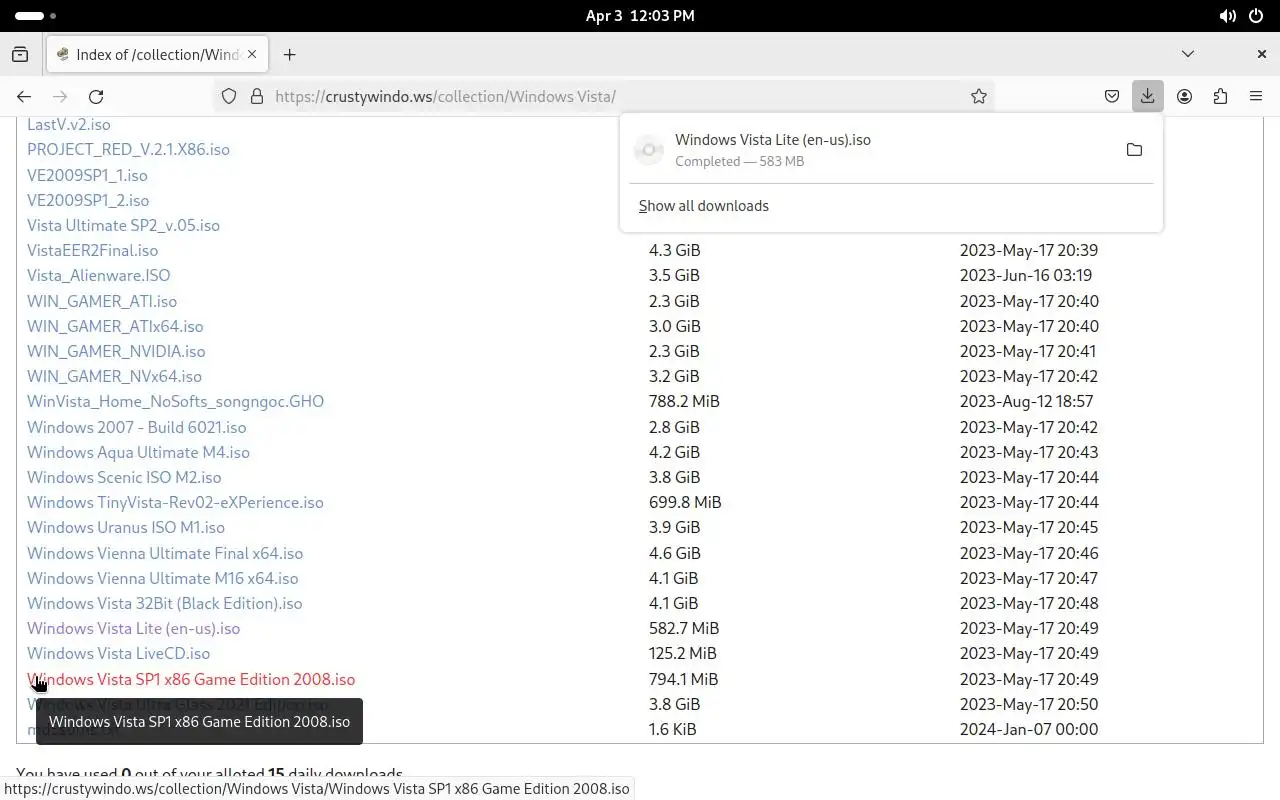Open the Firefox account menu
1280x800 pixels.
pos(1184,97)
